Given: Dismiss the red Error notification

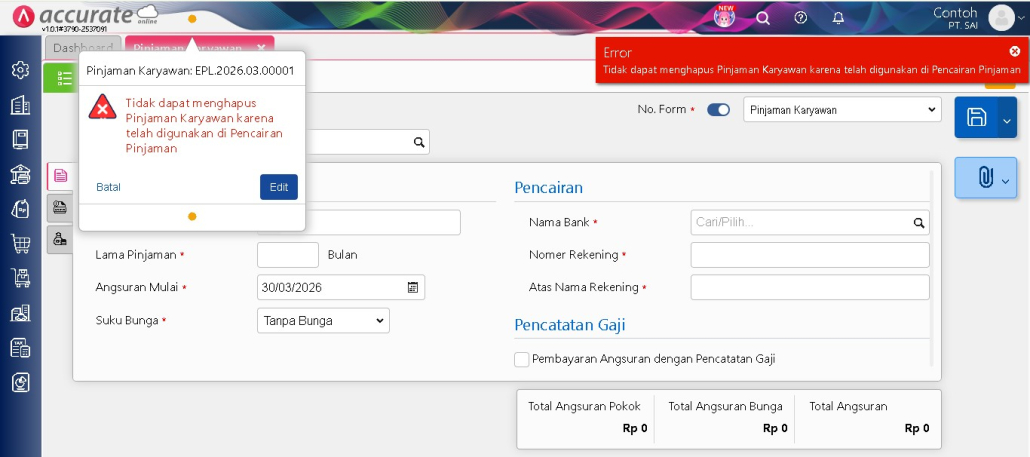Looking at the screenshot, I should [1014, 51].
